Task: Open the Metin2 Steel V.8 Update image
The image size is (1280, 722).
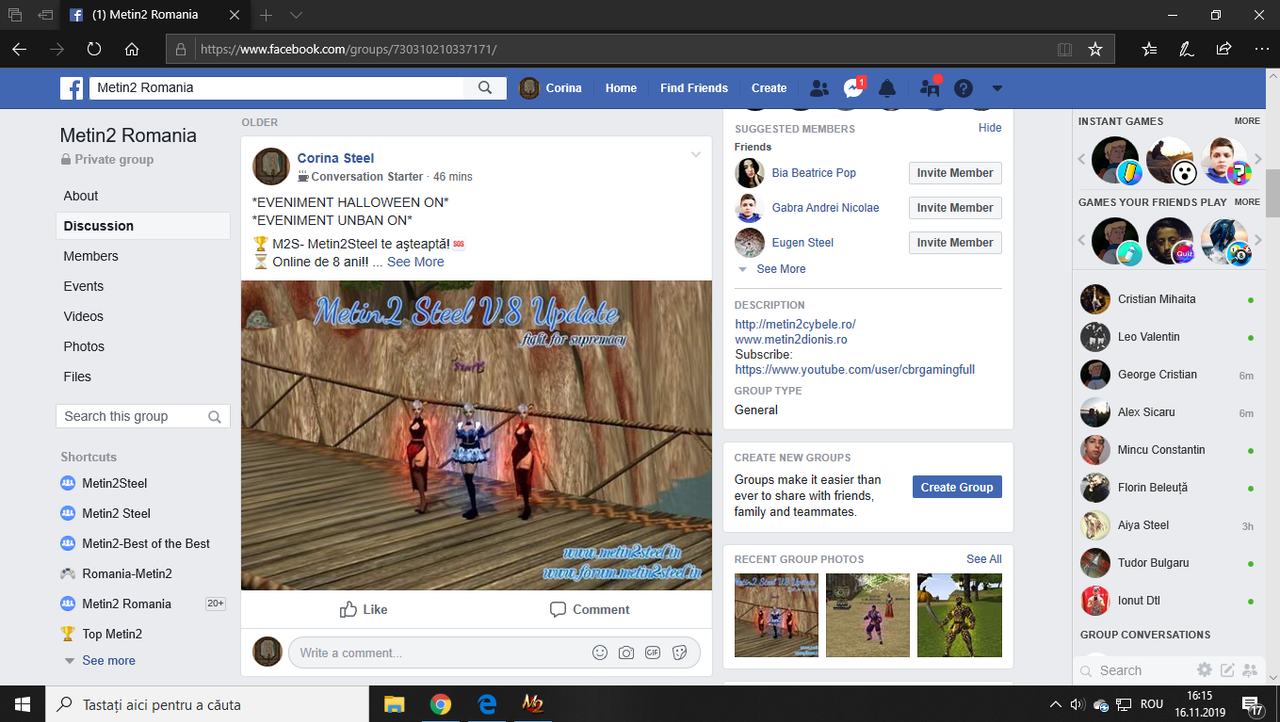Action: coord(476,435)
